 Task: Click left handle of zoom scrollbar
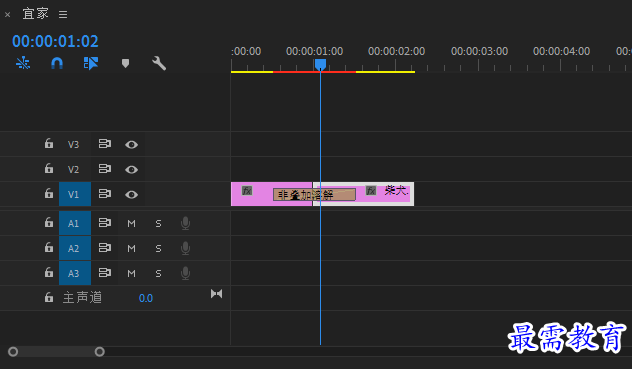pos(13,352)
